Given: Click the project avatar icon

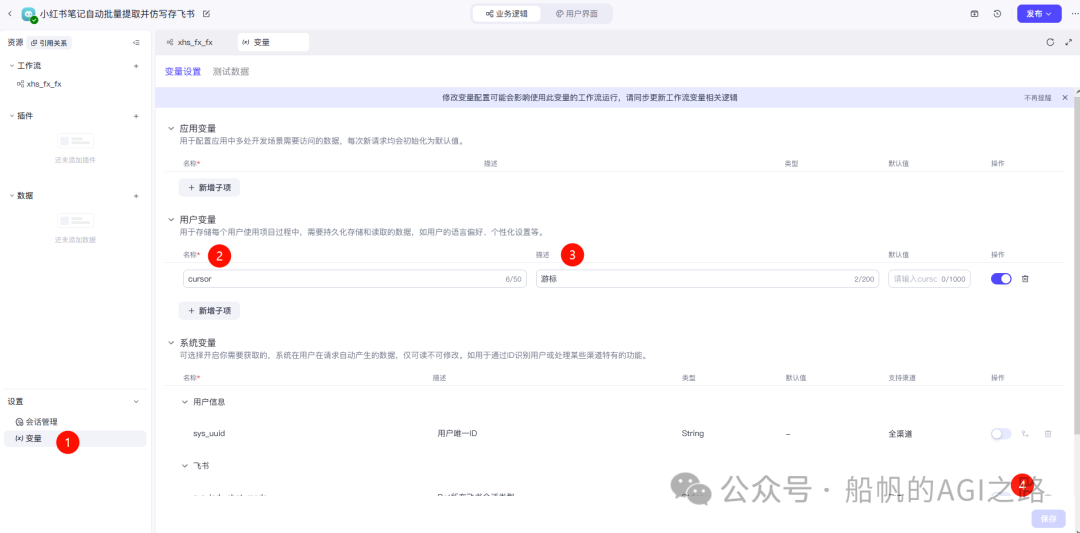Looking at the screenshot, I should coord(29,14).
